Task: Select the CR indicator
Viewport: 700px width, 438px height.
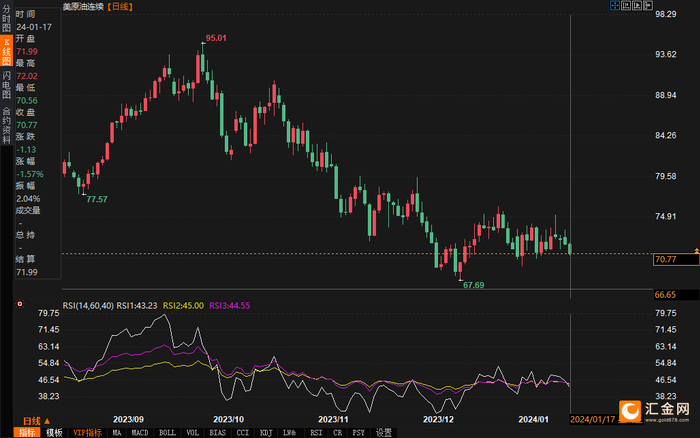Action: 338,433
